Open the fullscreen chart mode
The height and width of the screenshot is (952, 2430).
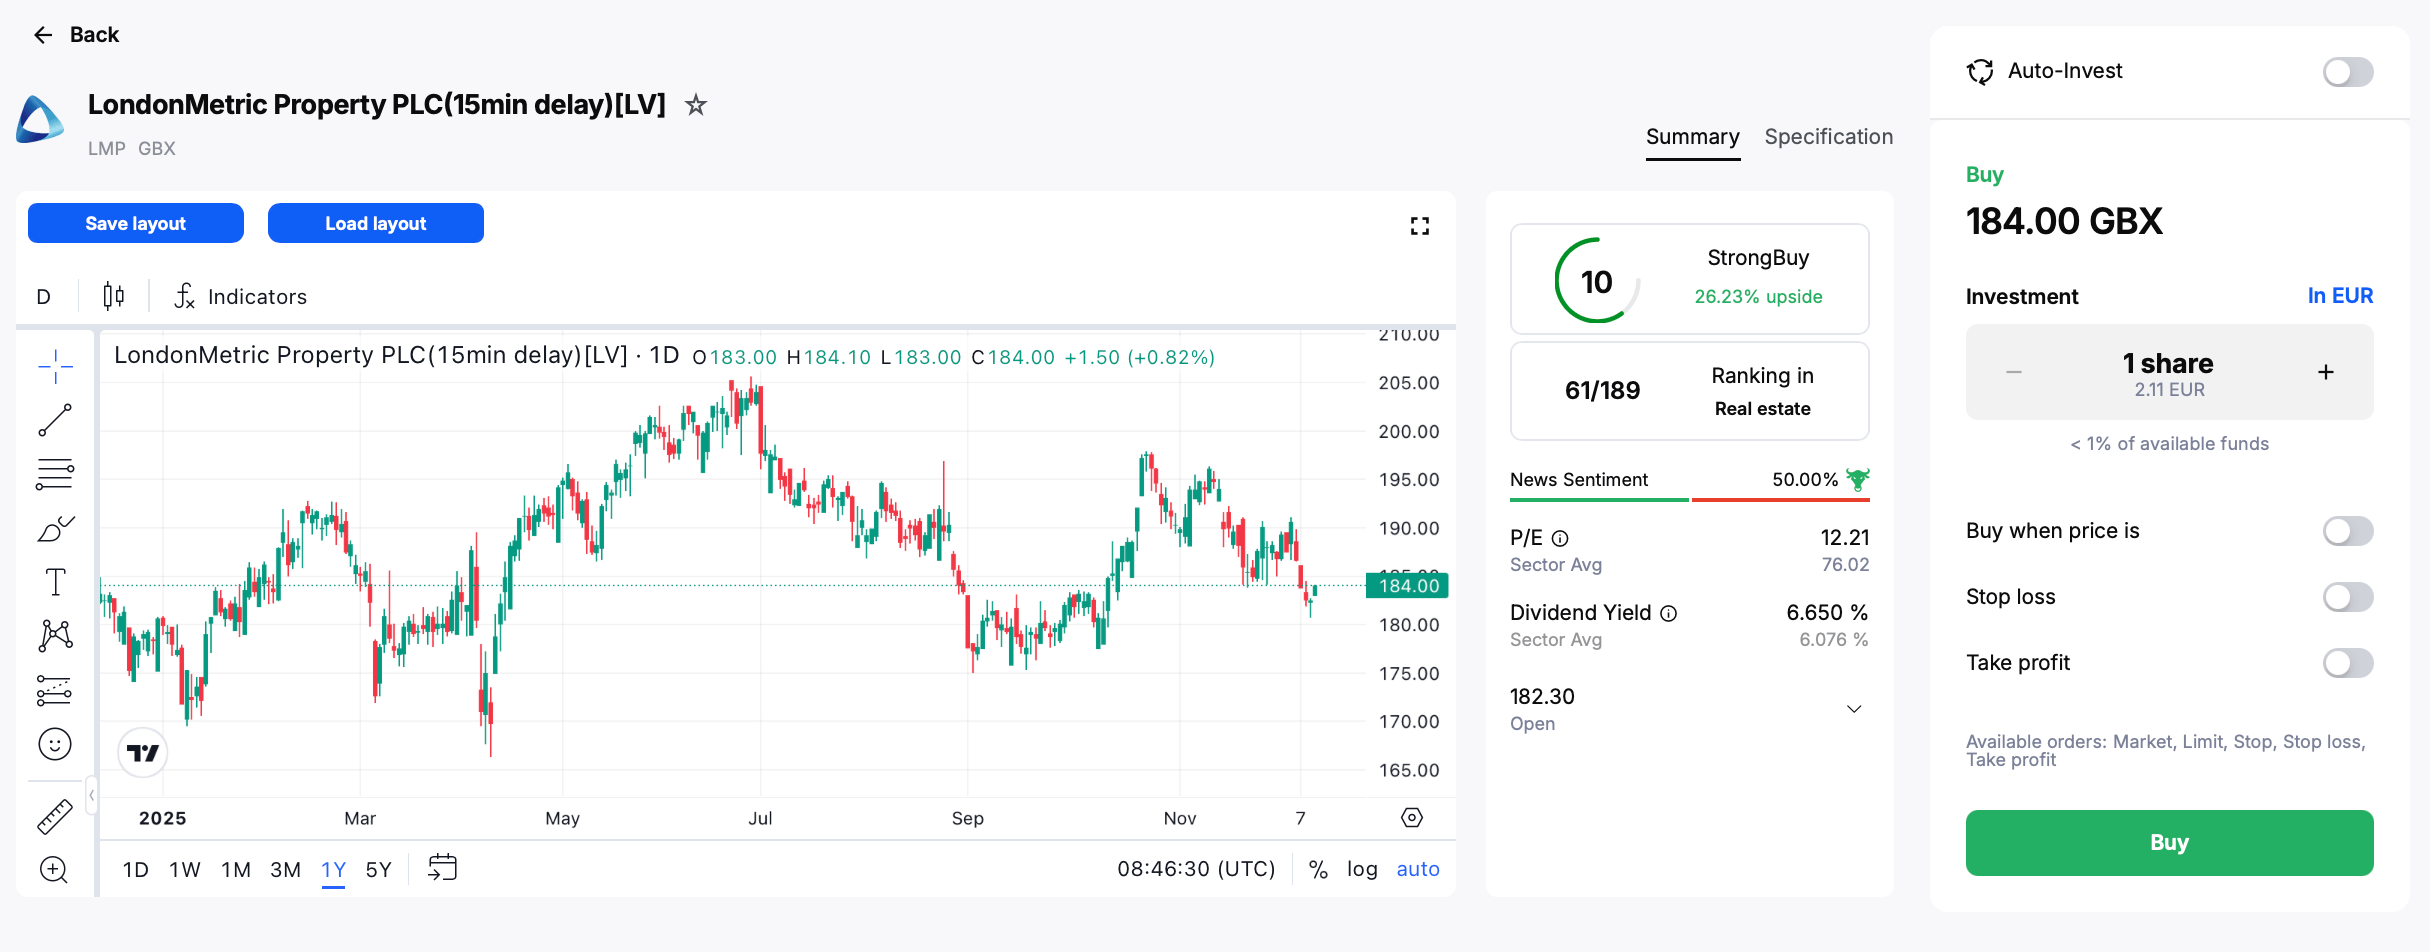[1420, 226]
